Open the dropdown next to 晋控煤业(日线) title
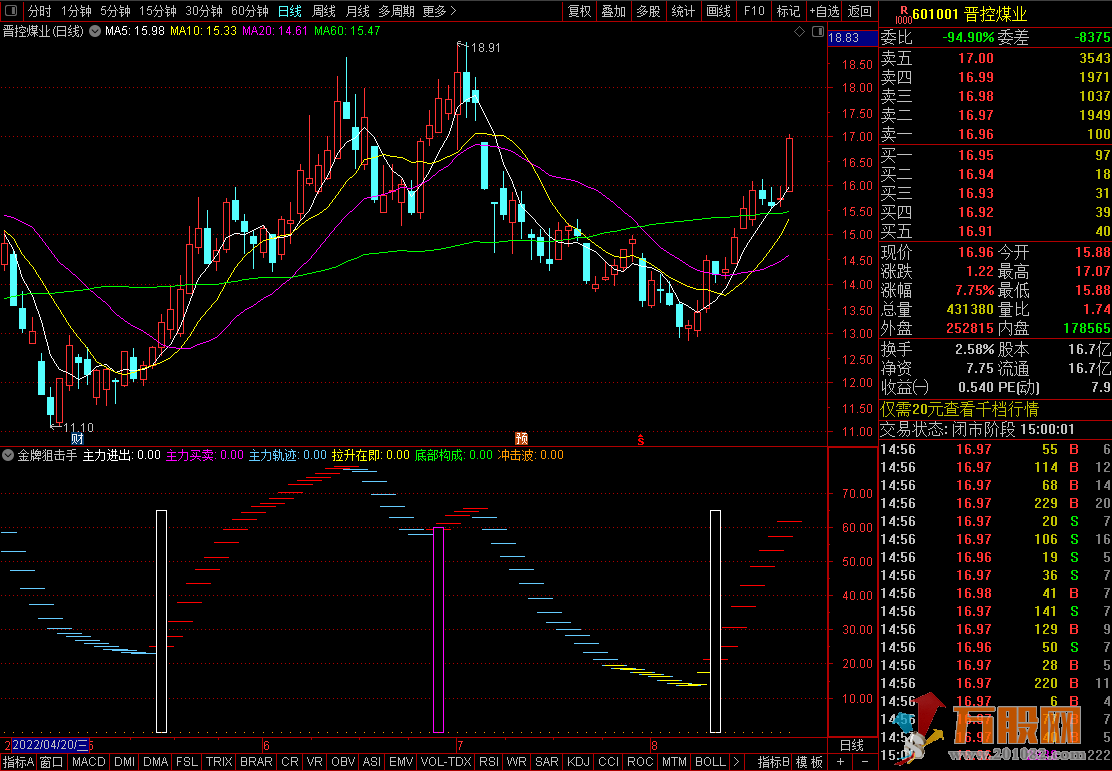This screenshot has height=771, width=1112. pos(95,32)
